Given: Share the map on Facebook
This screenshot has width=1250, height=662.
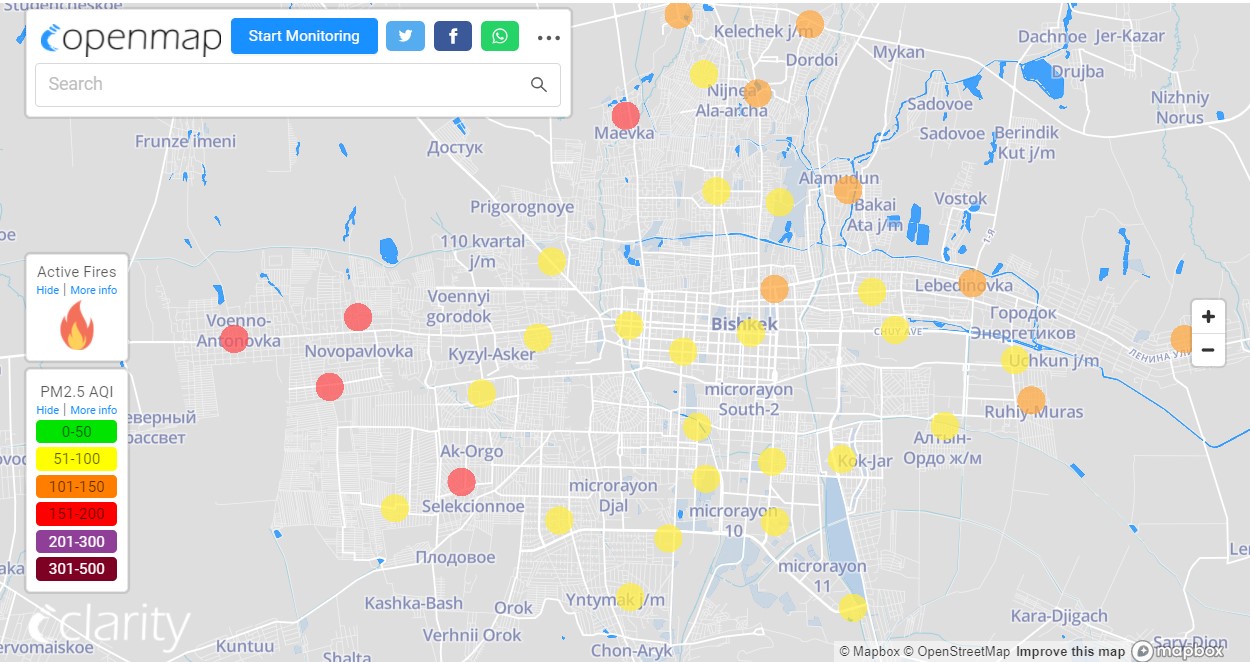Looking at the screenshot, I should (x=453, y=36).
